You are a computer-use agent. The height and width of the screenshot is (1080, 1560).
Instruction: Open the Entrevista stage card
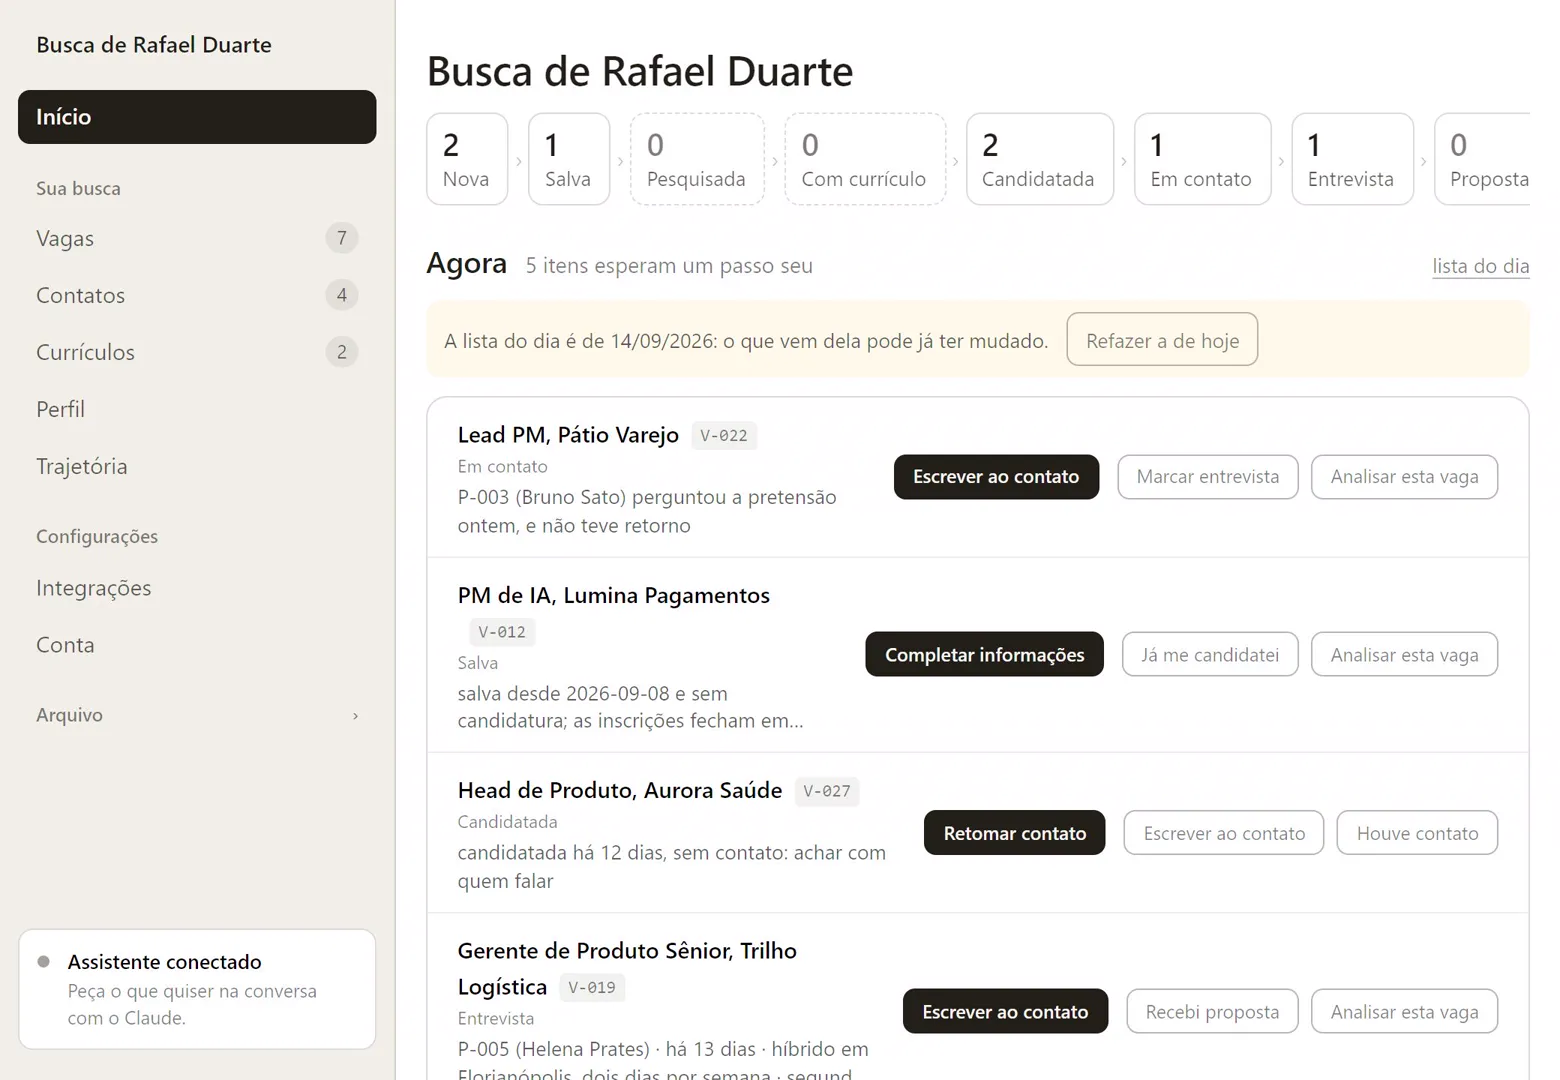click(x=1353, y=159)
